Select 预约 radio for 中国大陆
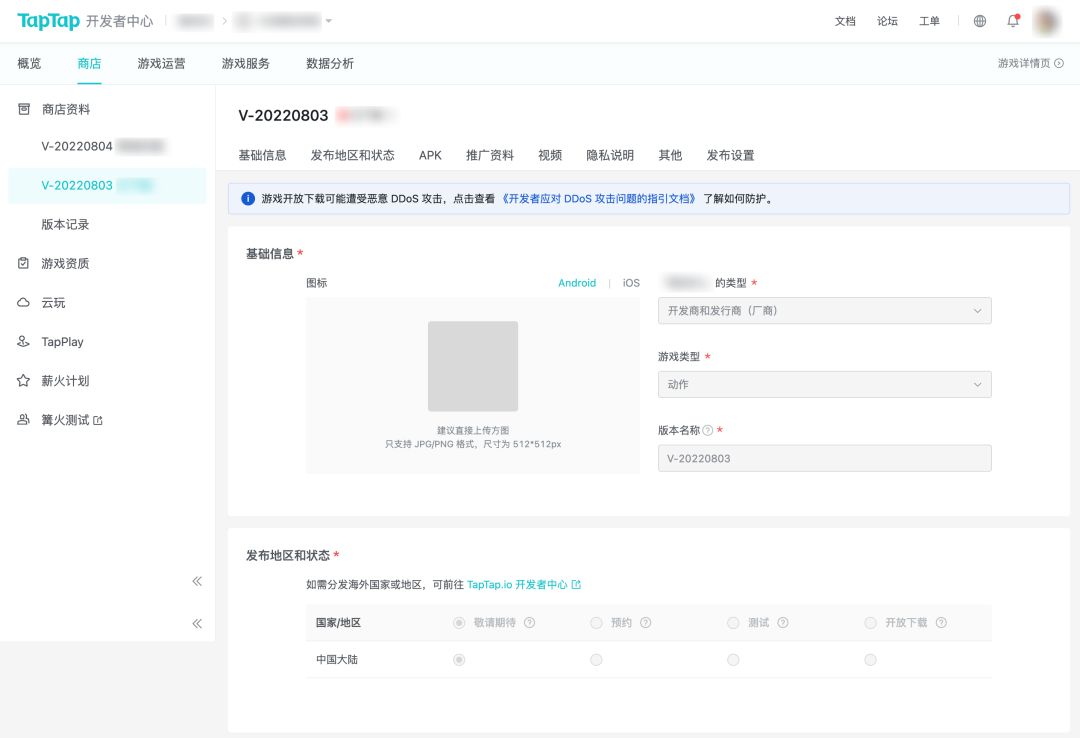This screenshot has width=1080, height=738. [596, 660]
